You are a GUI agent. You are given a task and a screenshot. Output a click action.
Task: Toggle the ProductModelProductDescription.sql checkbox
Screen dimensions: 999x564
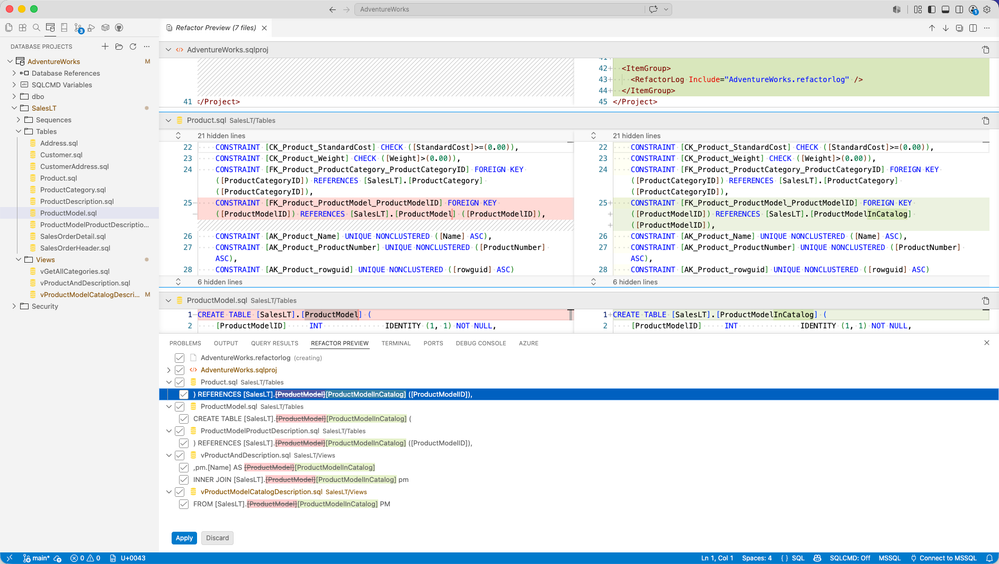(180, 431)
